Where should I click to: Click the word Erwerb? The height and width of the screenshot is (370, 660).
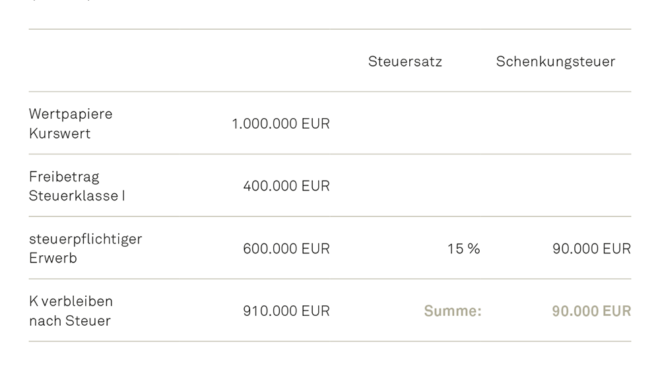(x=53, y=258)
